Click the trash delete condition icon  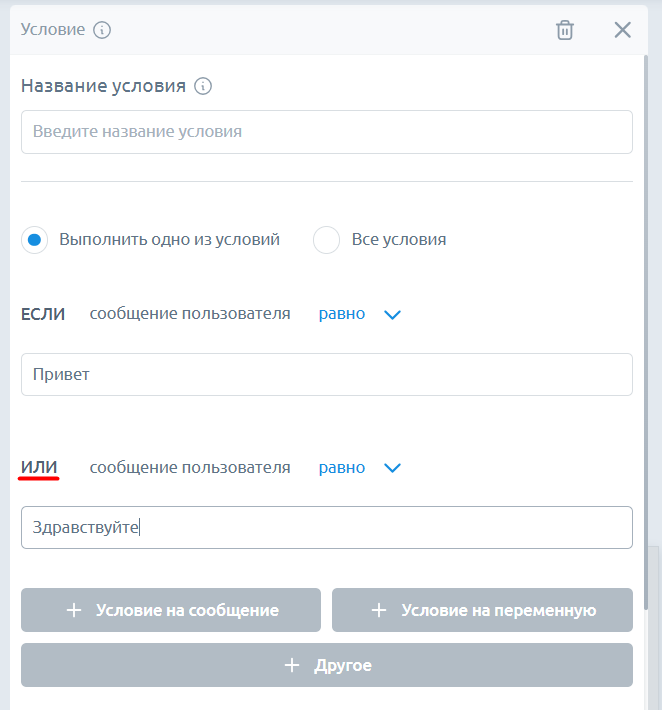pyautogui.click(x=565, y=30)
